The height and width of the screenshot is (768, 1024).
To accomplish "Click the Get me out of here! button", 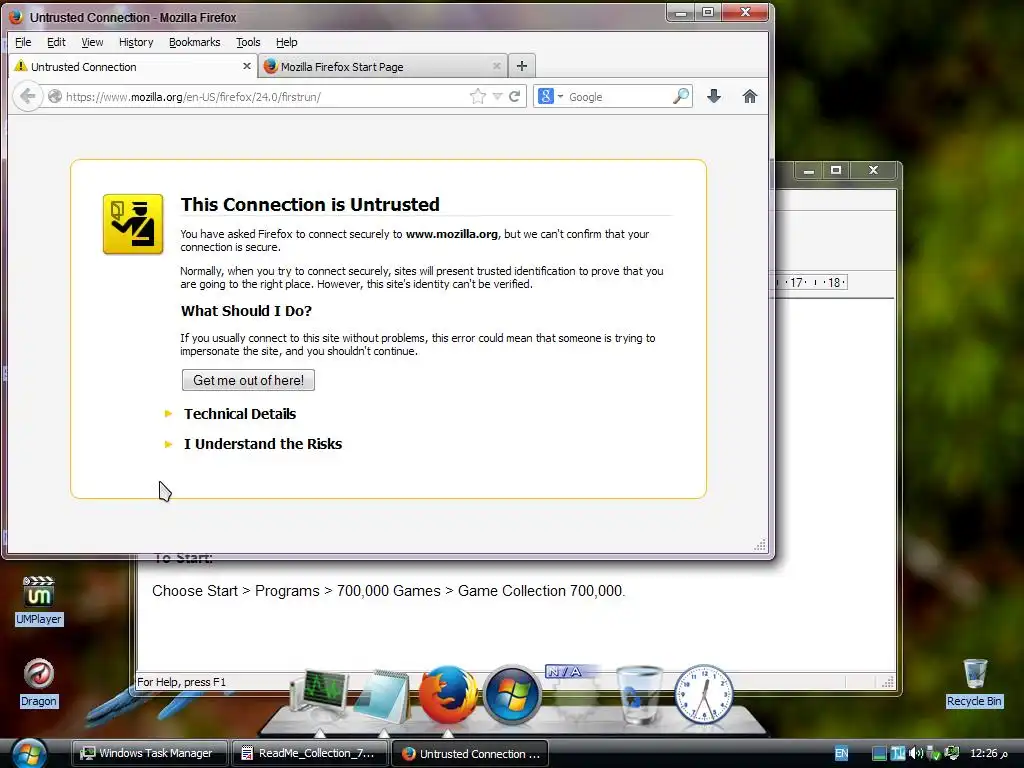I will click(x=248, y=380).
